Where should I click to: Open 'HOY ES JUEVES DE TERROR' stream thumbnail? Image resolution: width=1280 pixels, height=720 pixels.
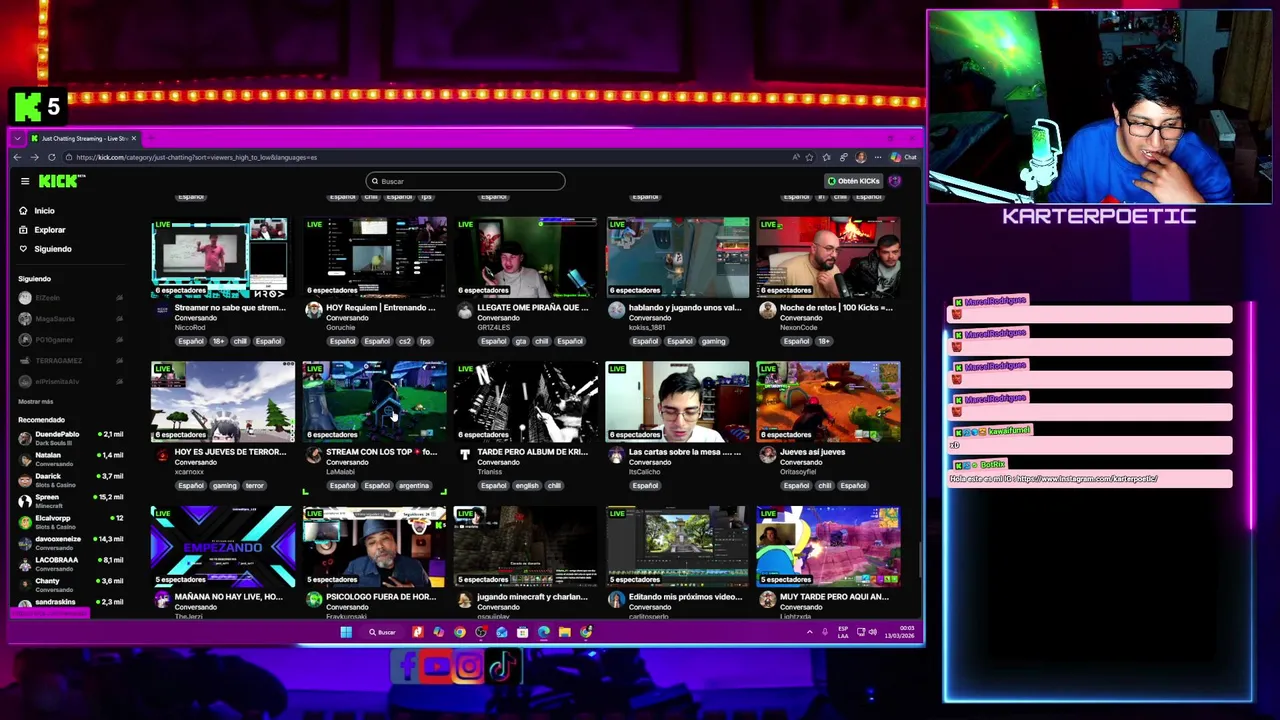[x=223, y=401]
